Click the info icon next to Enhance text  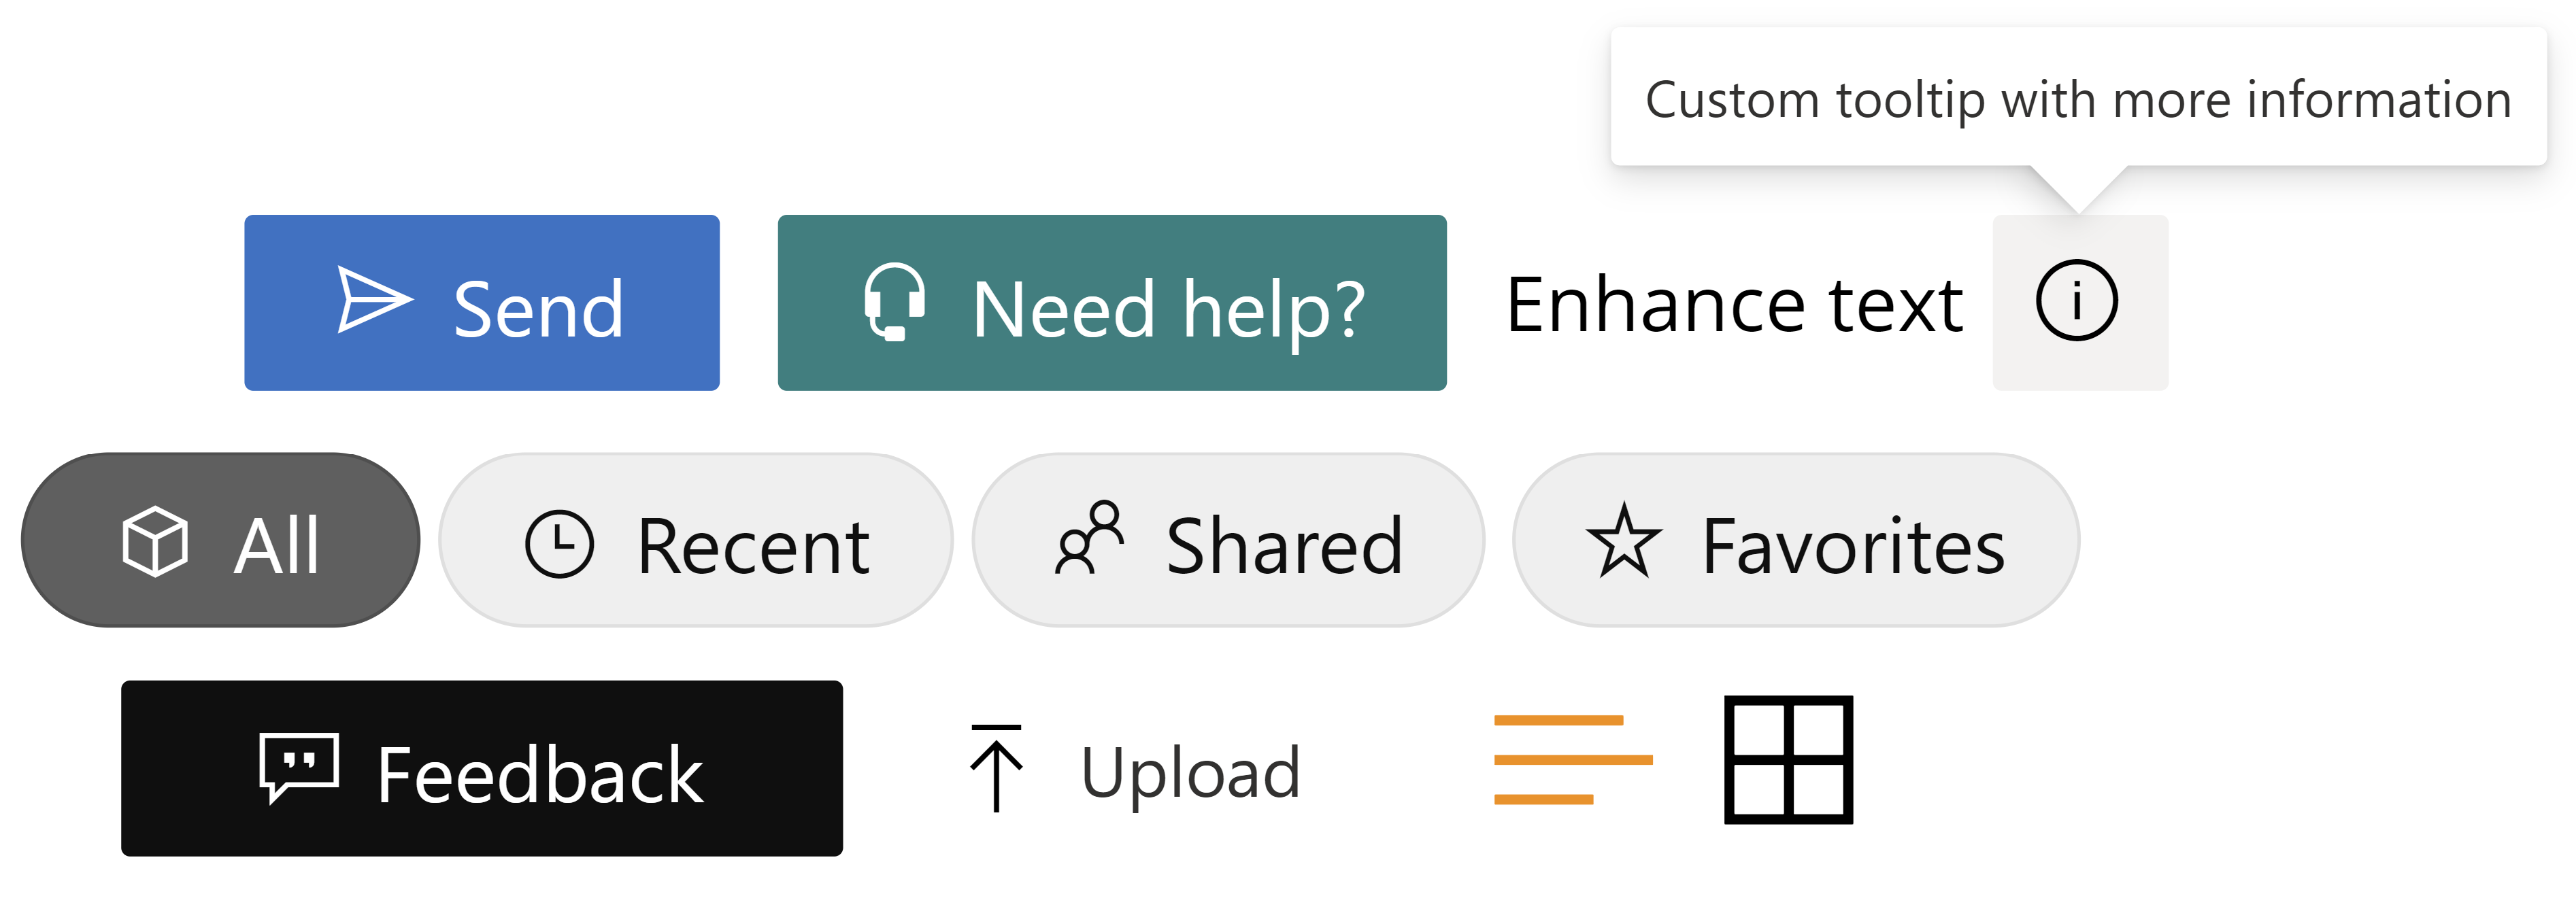pos(2073,300)
